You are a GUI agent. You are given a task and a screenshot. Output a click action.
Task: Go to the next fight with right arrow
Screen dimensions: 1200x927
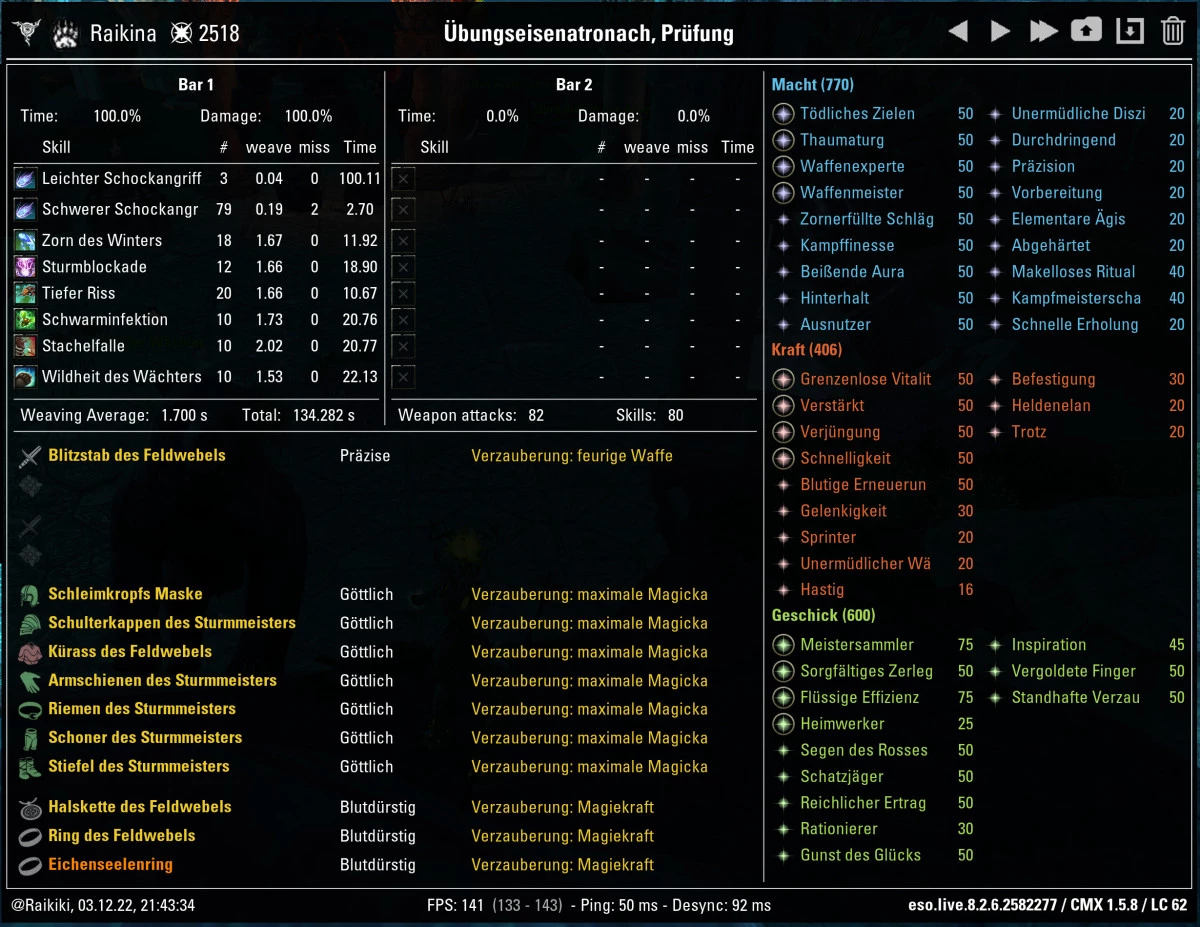pyautogui.click(x=1000, y=32)
